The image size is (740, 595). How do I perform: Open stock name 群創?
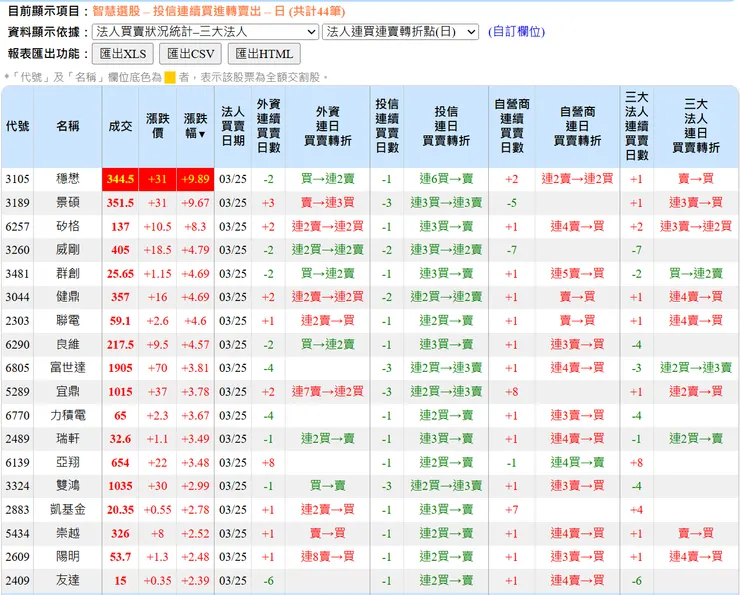tap(67, 274)
